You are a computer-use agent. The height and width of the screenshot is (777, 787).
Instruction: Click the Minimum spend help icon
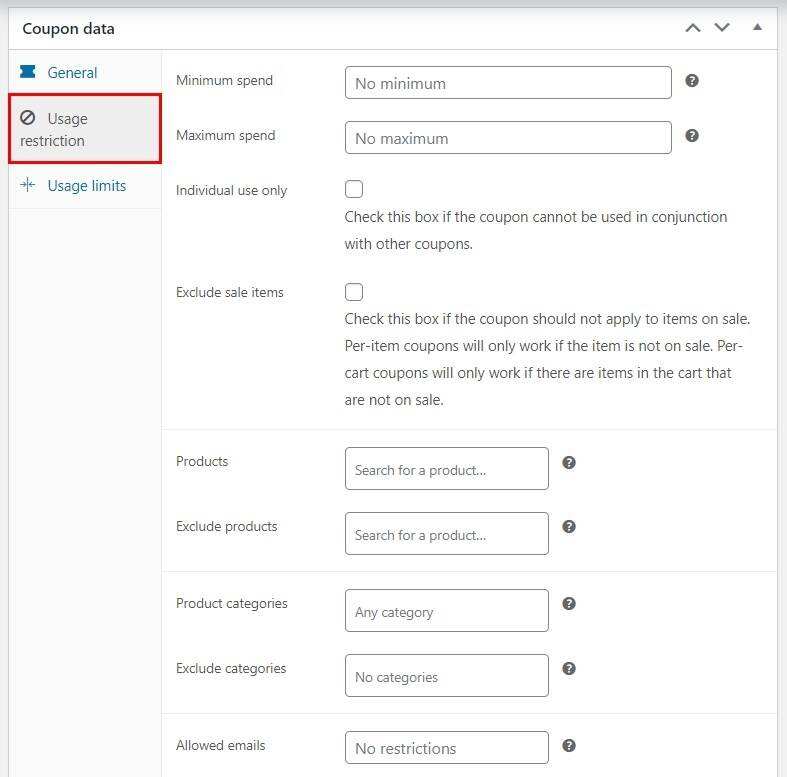pos(692,80)
